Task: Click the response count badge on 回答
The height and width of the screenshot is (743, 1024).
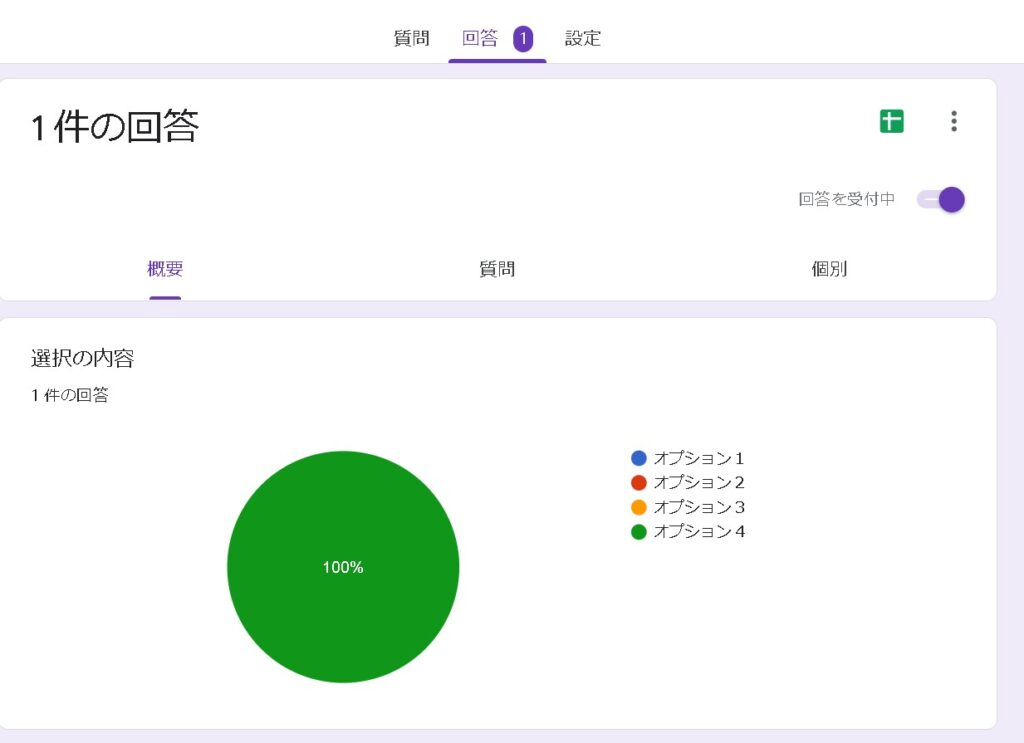Action: point(523,39)
